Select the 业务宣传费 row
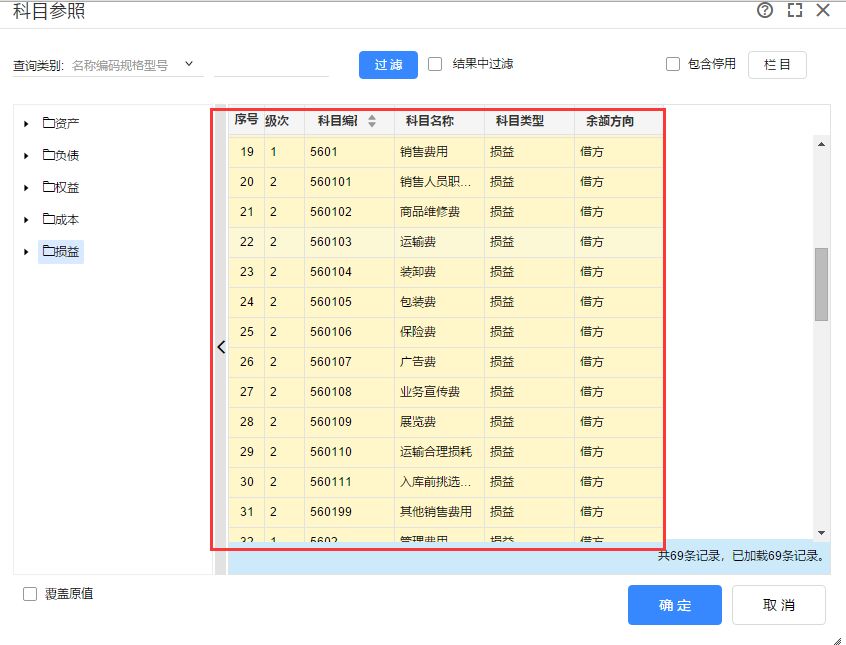Viewport: 846px width, 645px height. [x=446, y=391]
